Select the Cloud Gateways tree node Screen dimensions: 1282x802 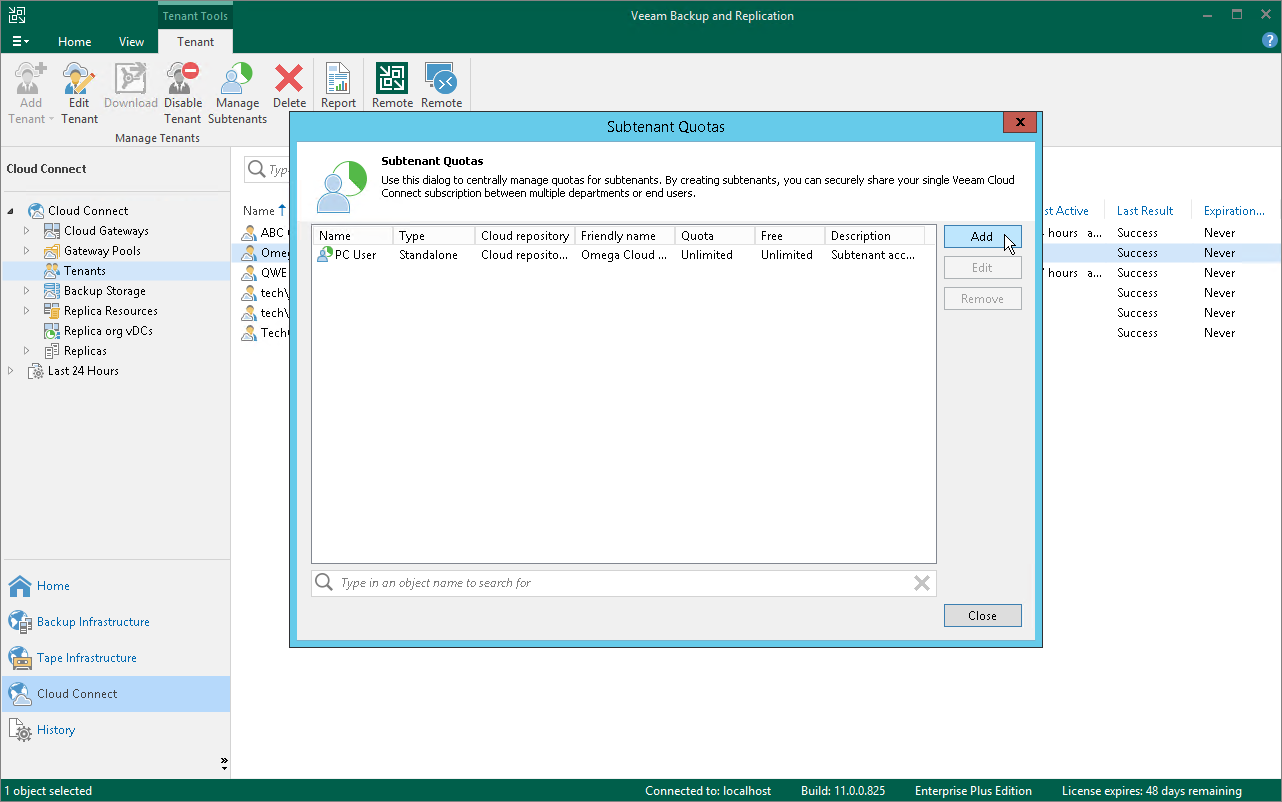point(106,231)
